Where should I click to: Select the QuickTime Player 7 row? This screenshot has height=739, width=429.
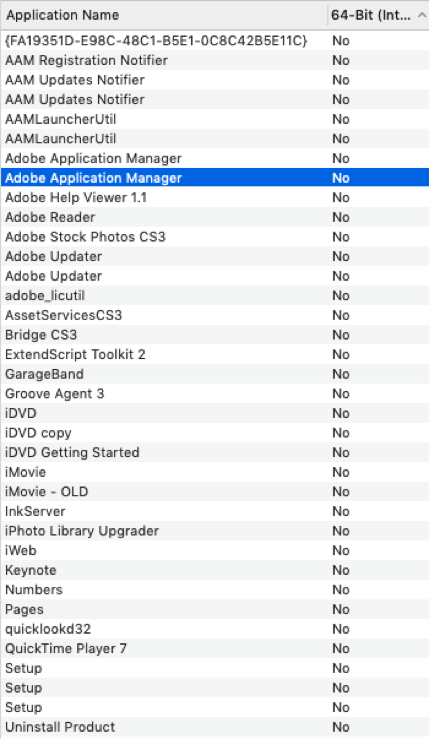(214, 649)
